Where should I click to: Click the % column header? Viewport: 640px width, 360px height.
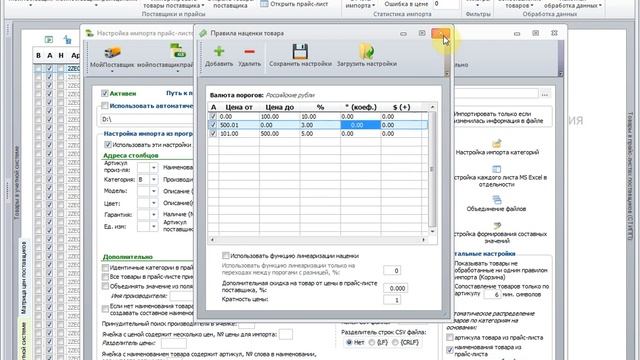(x=320, y=107)
